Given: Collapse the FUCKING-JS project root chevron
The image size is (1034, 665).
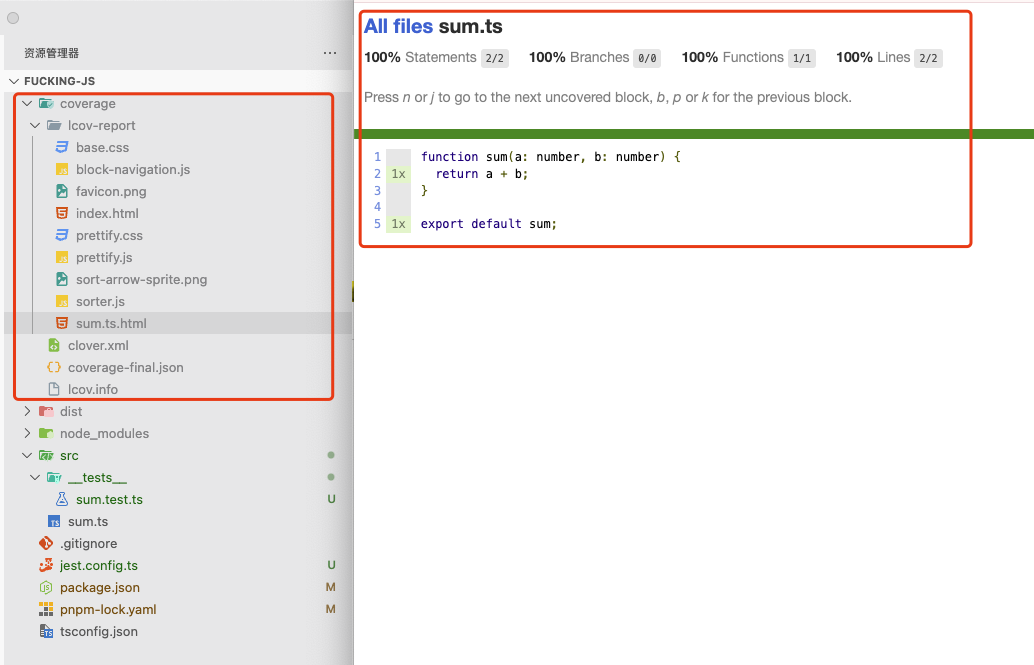Looking at the screenshot, I should tap(14, 81).
